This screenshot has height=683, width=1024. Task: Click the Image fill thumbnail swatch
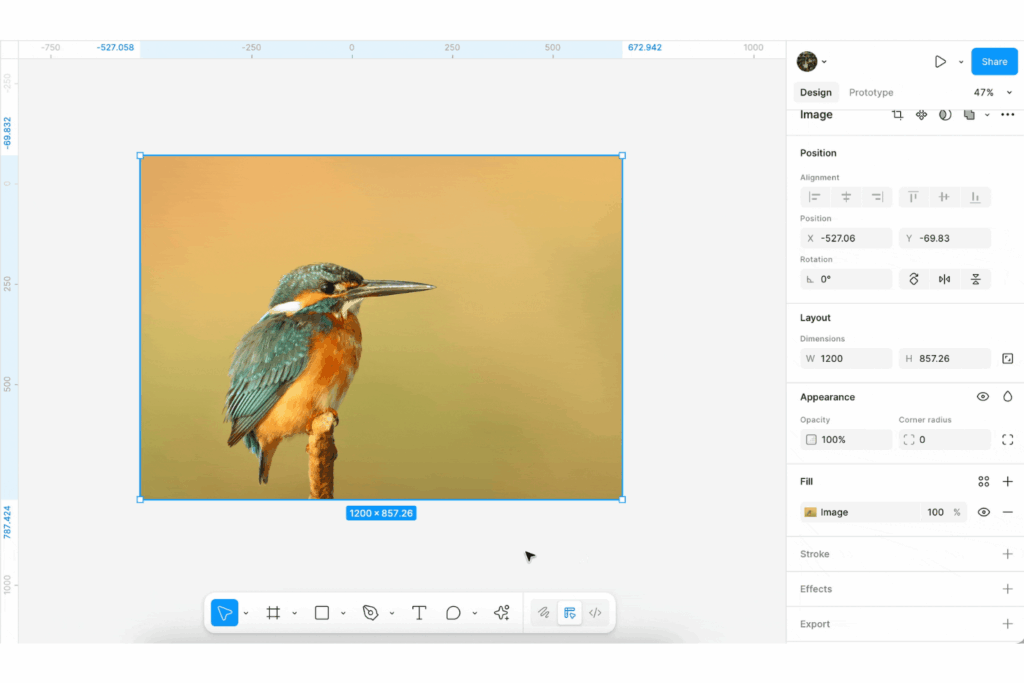click(810, 512)
